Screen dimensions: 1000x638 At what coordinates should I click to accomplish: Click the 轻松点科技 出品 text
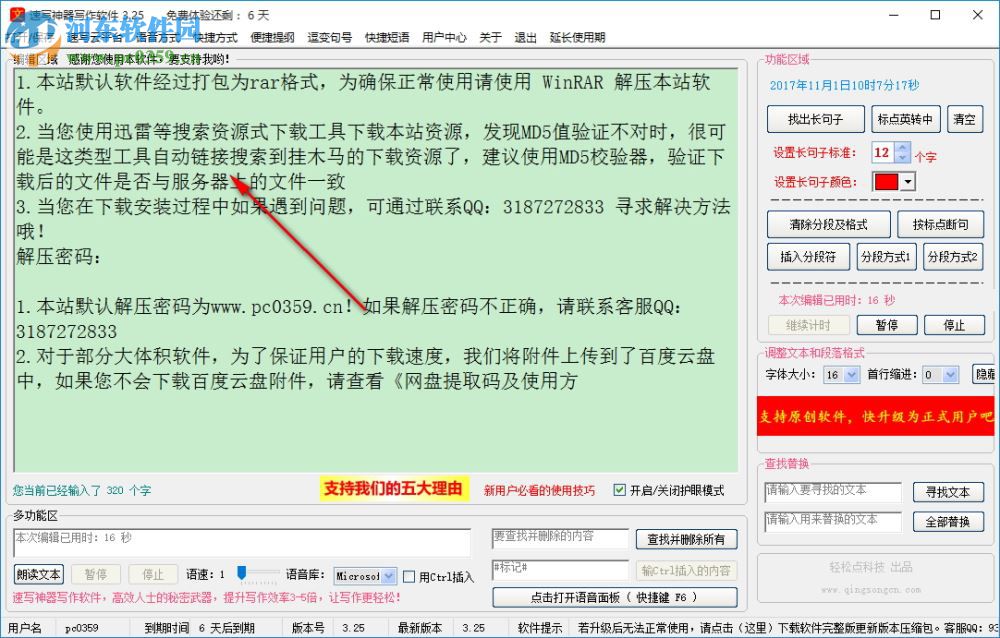point(871,567)
